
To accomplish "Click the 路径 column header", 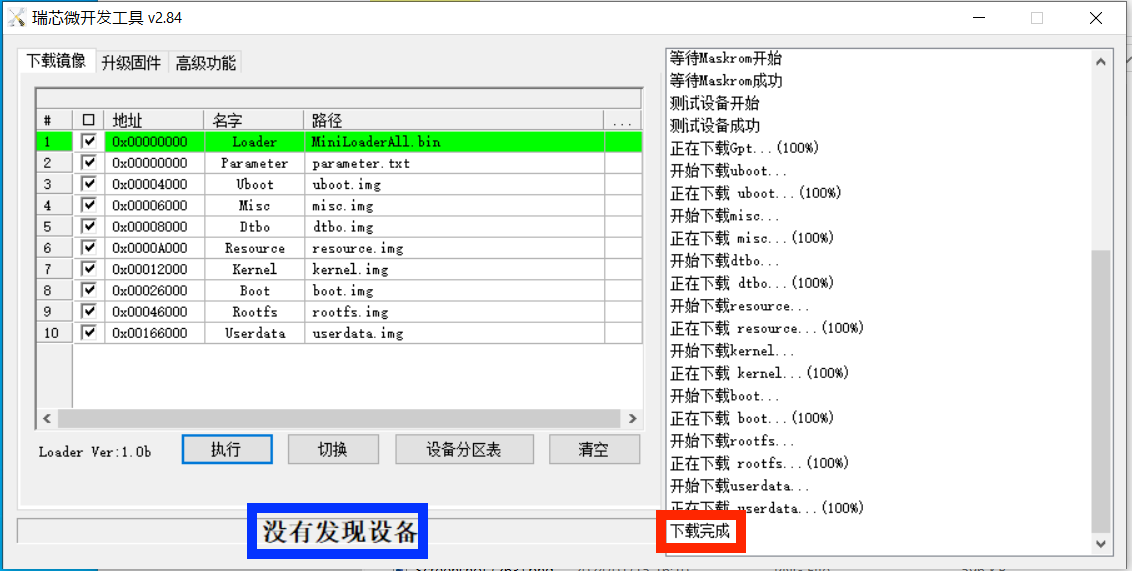I will pyautogui.click(x=454, y=120).
